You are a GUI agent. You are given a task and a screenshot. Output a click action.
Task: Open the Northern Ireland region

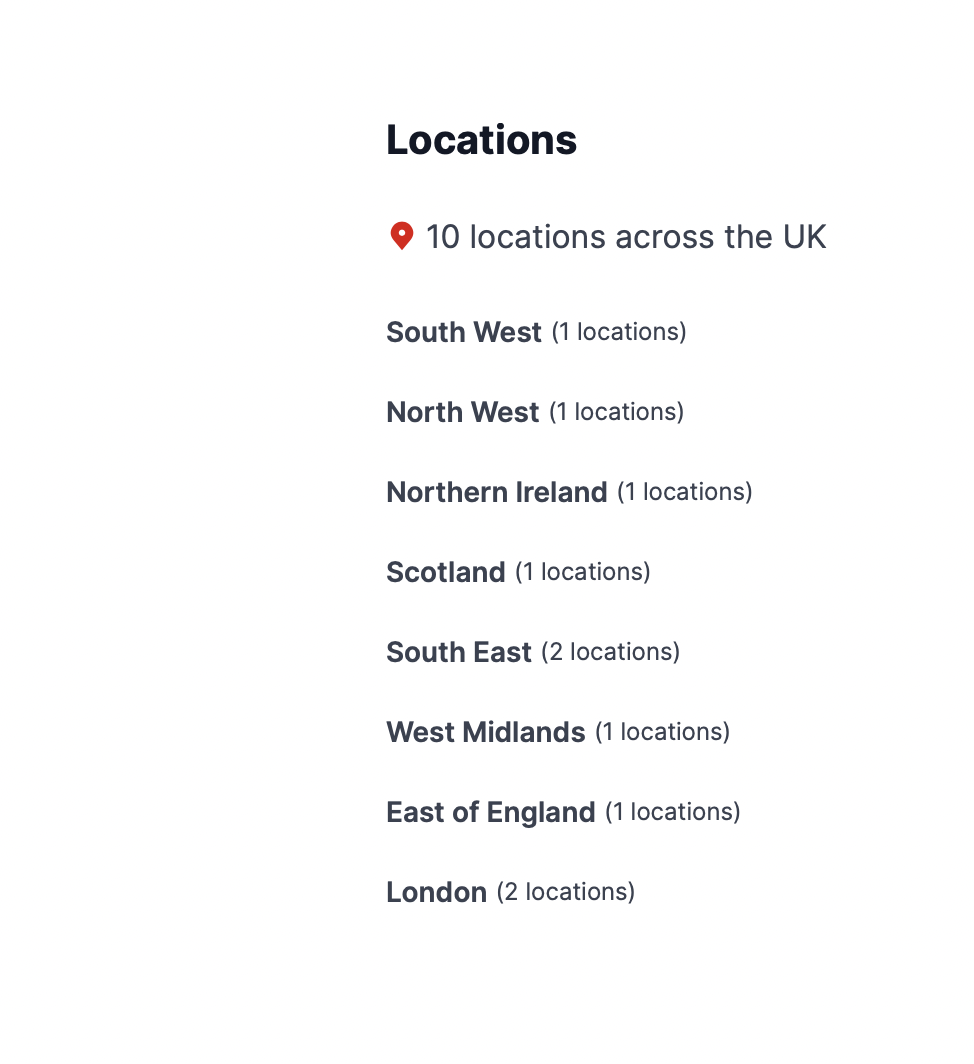496,492
